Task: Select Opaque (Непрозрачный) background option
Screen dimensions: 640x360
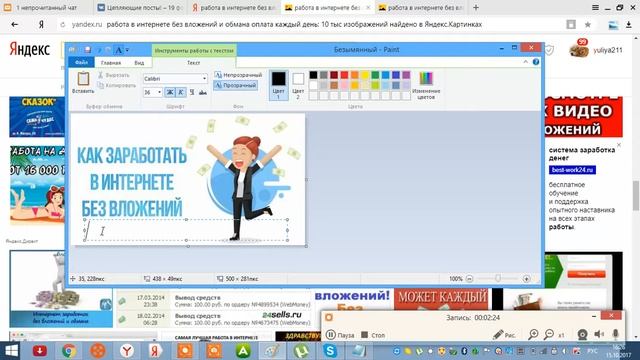Action: click(238, 75)
